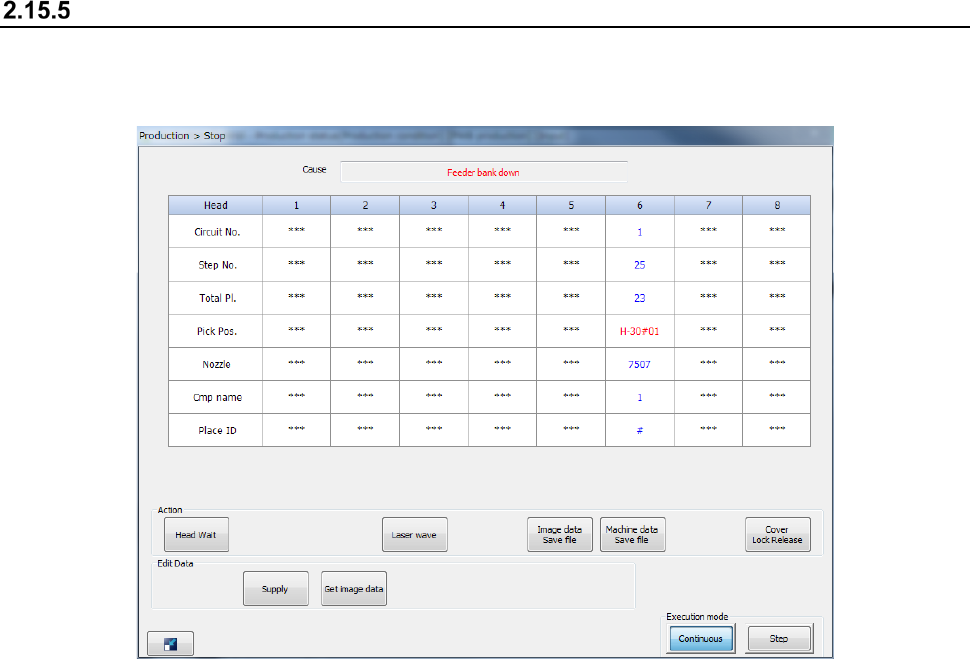Click Step No. cell under head 3

434,265
